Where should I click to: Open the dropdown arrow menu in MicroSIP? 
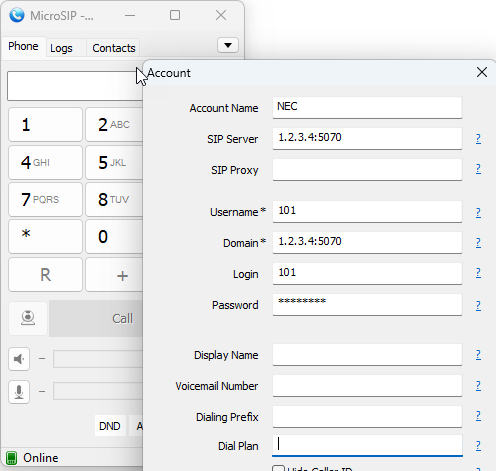pyautogui.click(x=228, y=45)
